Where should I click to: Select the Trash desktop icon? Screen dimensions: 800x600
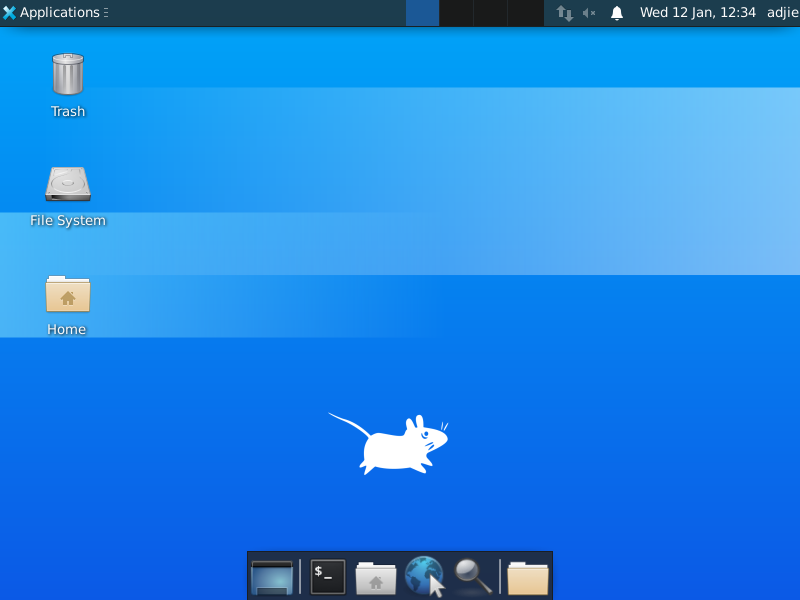pyautogui.click(x=68, y=74)
